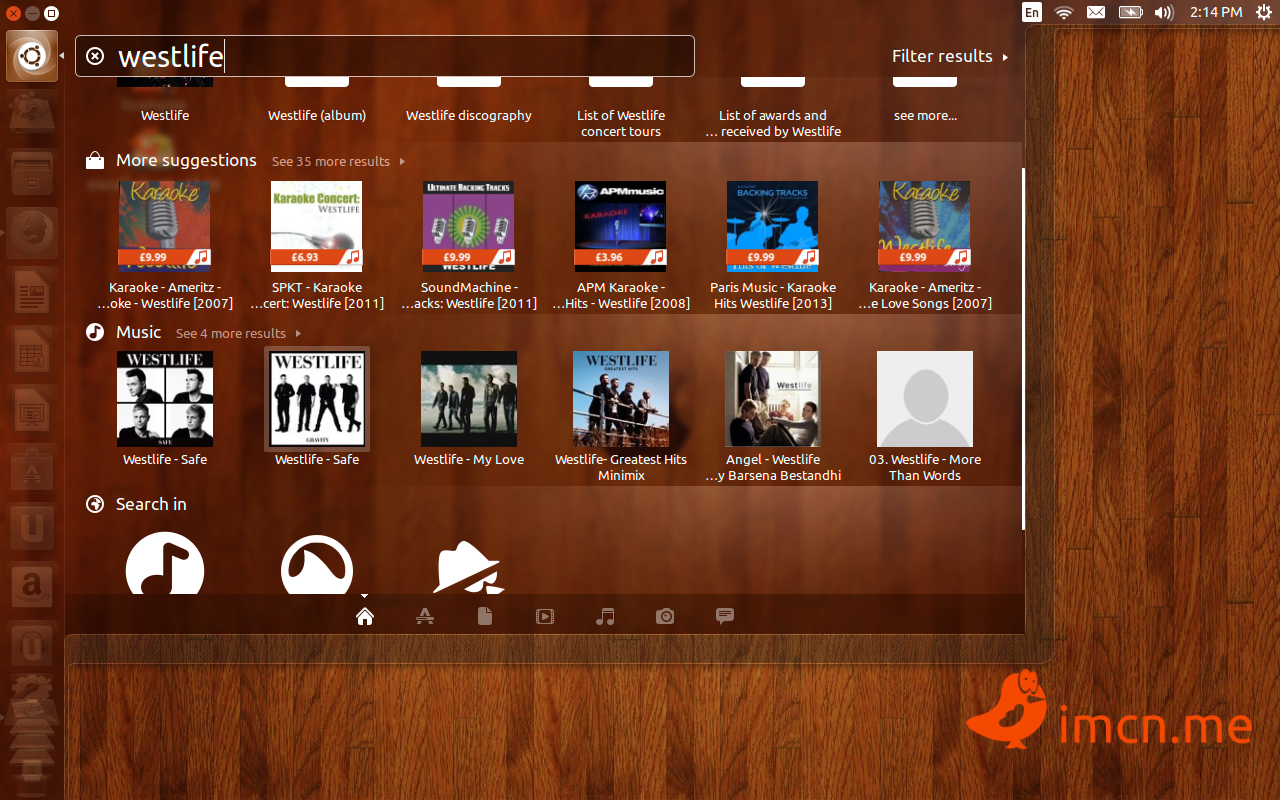This screenshot has width=1280, height=800.
Task: Launch LibreOffice Calc from launcher
Action: click(31, 351)
